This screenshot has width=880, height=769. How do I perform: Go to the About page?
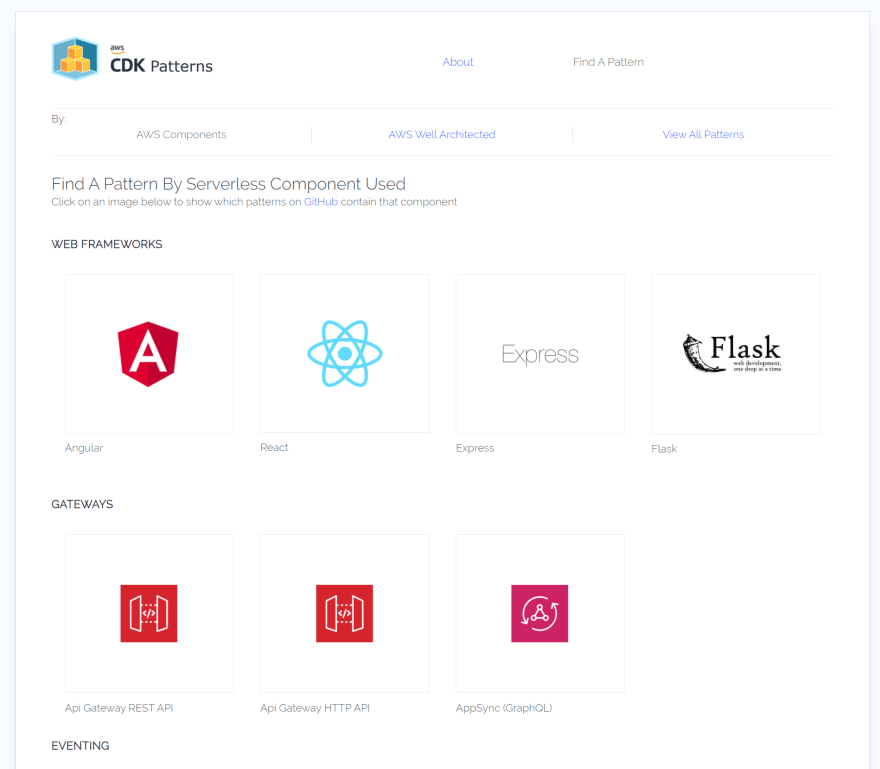tap(458, 62)
